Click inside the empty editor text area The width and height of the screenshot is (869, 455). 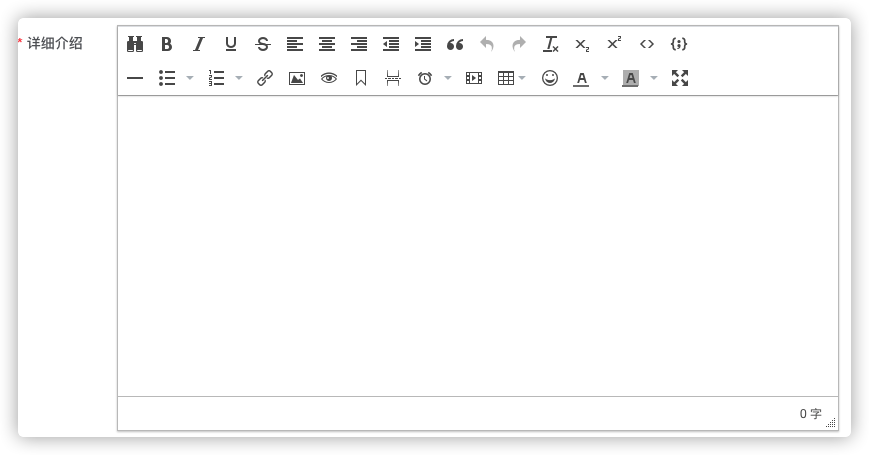477,245
